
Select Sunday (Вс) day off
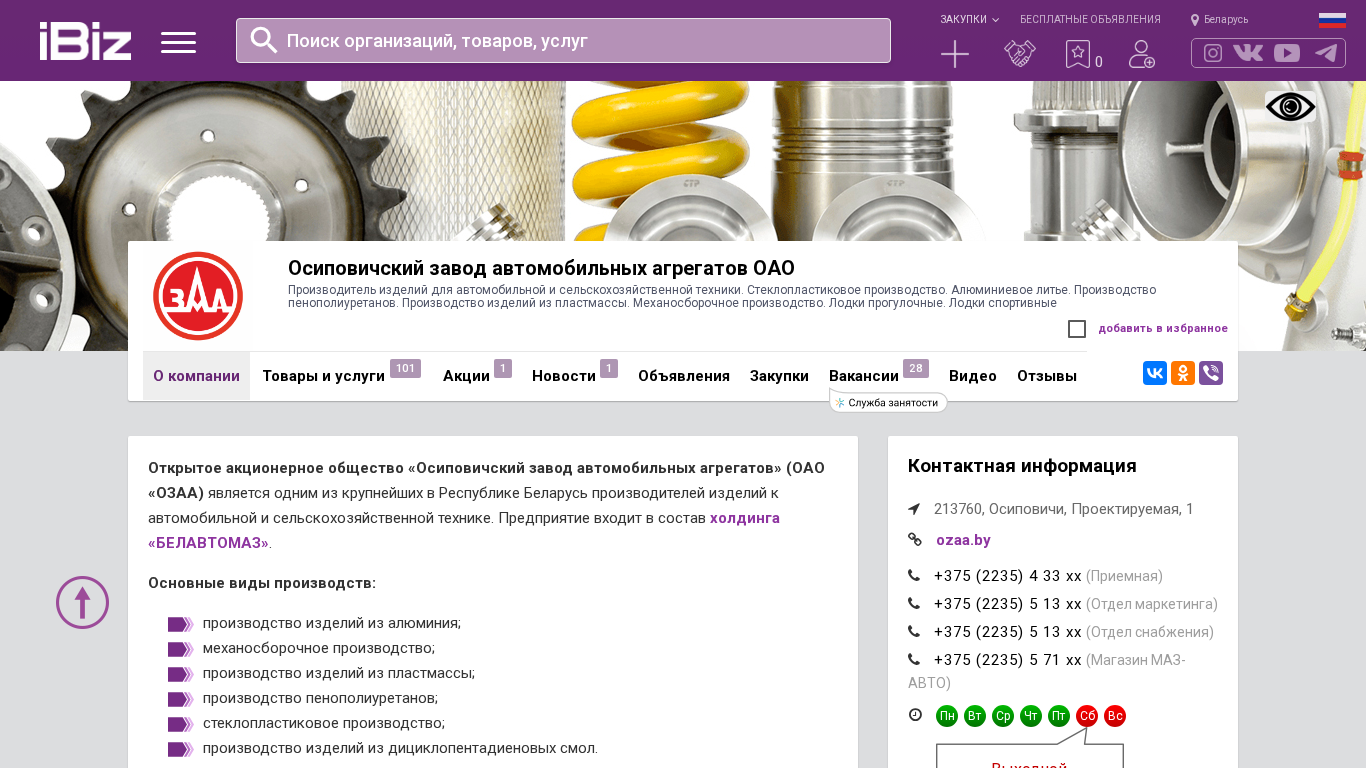(1115, 716)
